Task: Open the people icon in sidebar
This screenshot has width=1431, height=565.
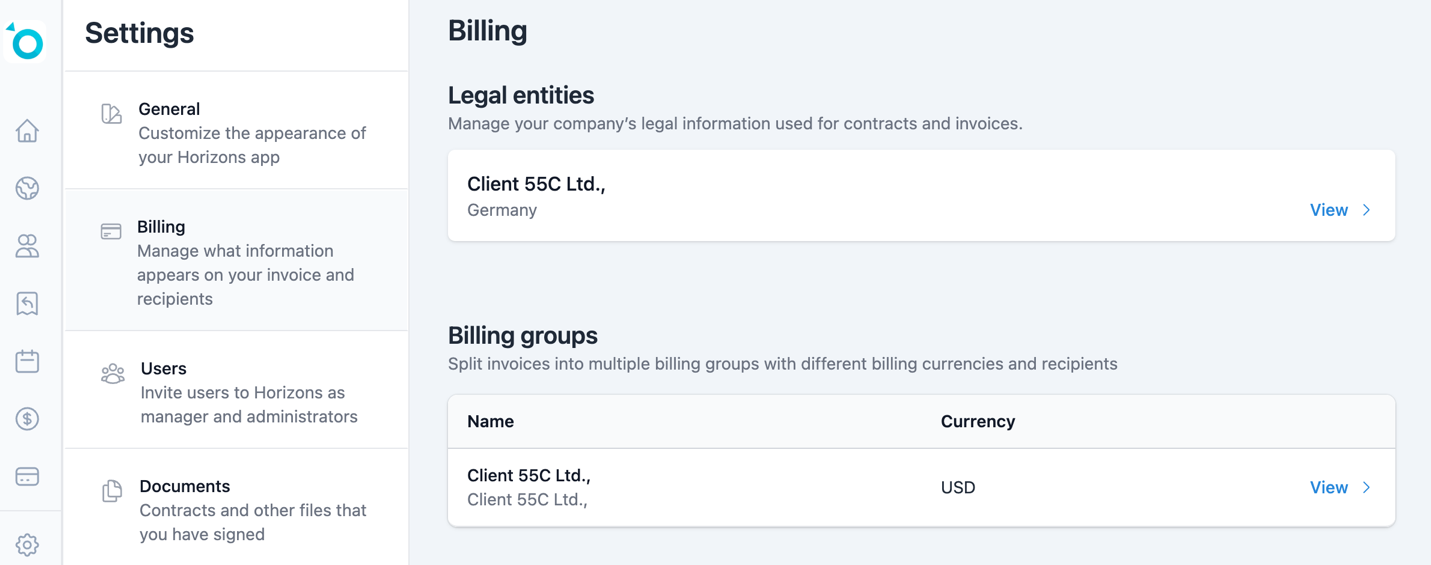Action: pyautogui.click(x=27, y=246)
